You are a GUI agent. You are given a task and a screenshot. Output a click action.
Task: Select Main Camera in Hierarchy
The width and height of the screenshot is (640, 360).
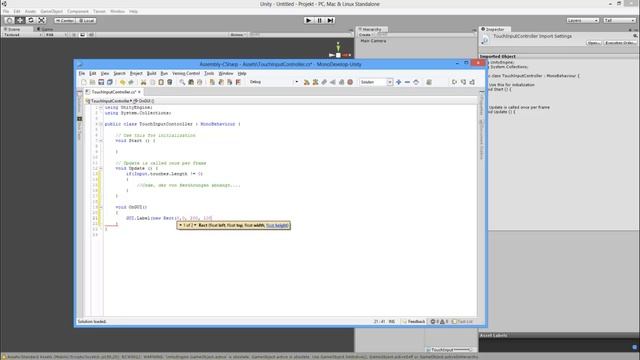[373, 41]
